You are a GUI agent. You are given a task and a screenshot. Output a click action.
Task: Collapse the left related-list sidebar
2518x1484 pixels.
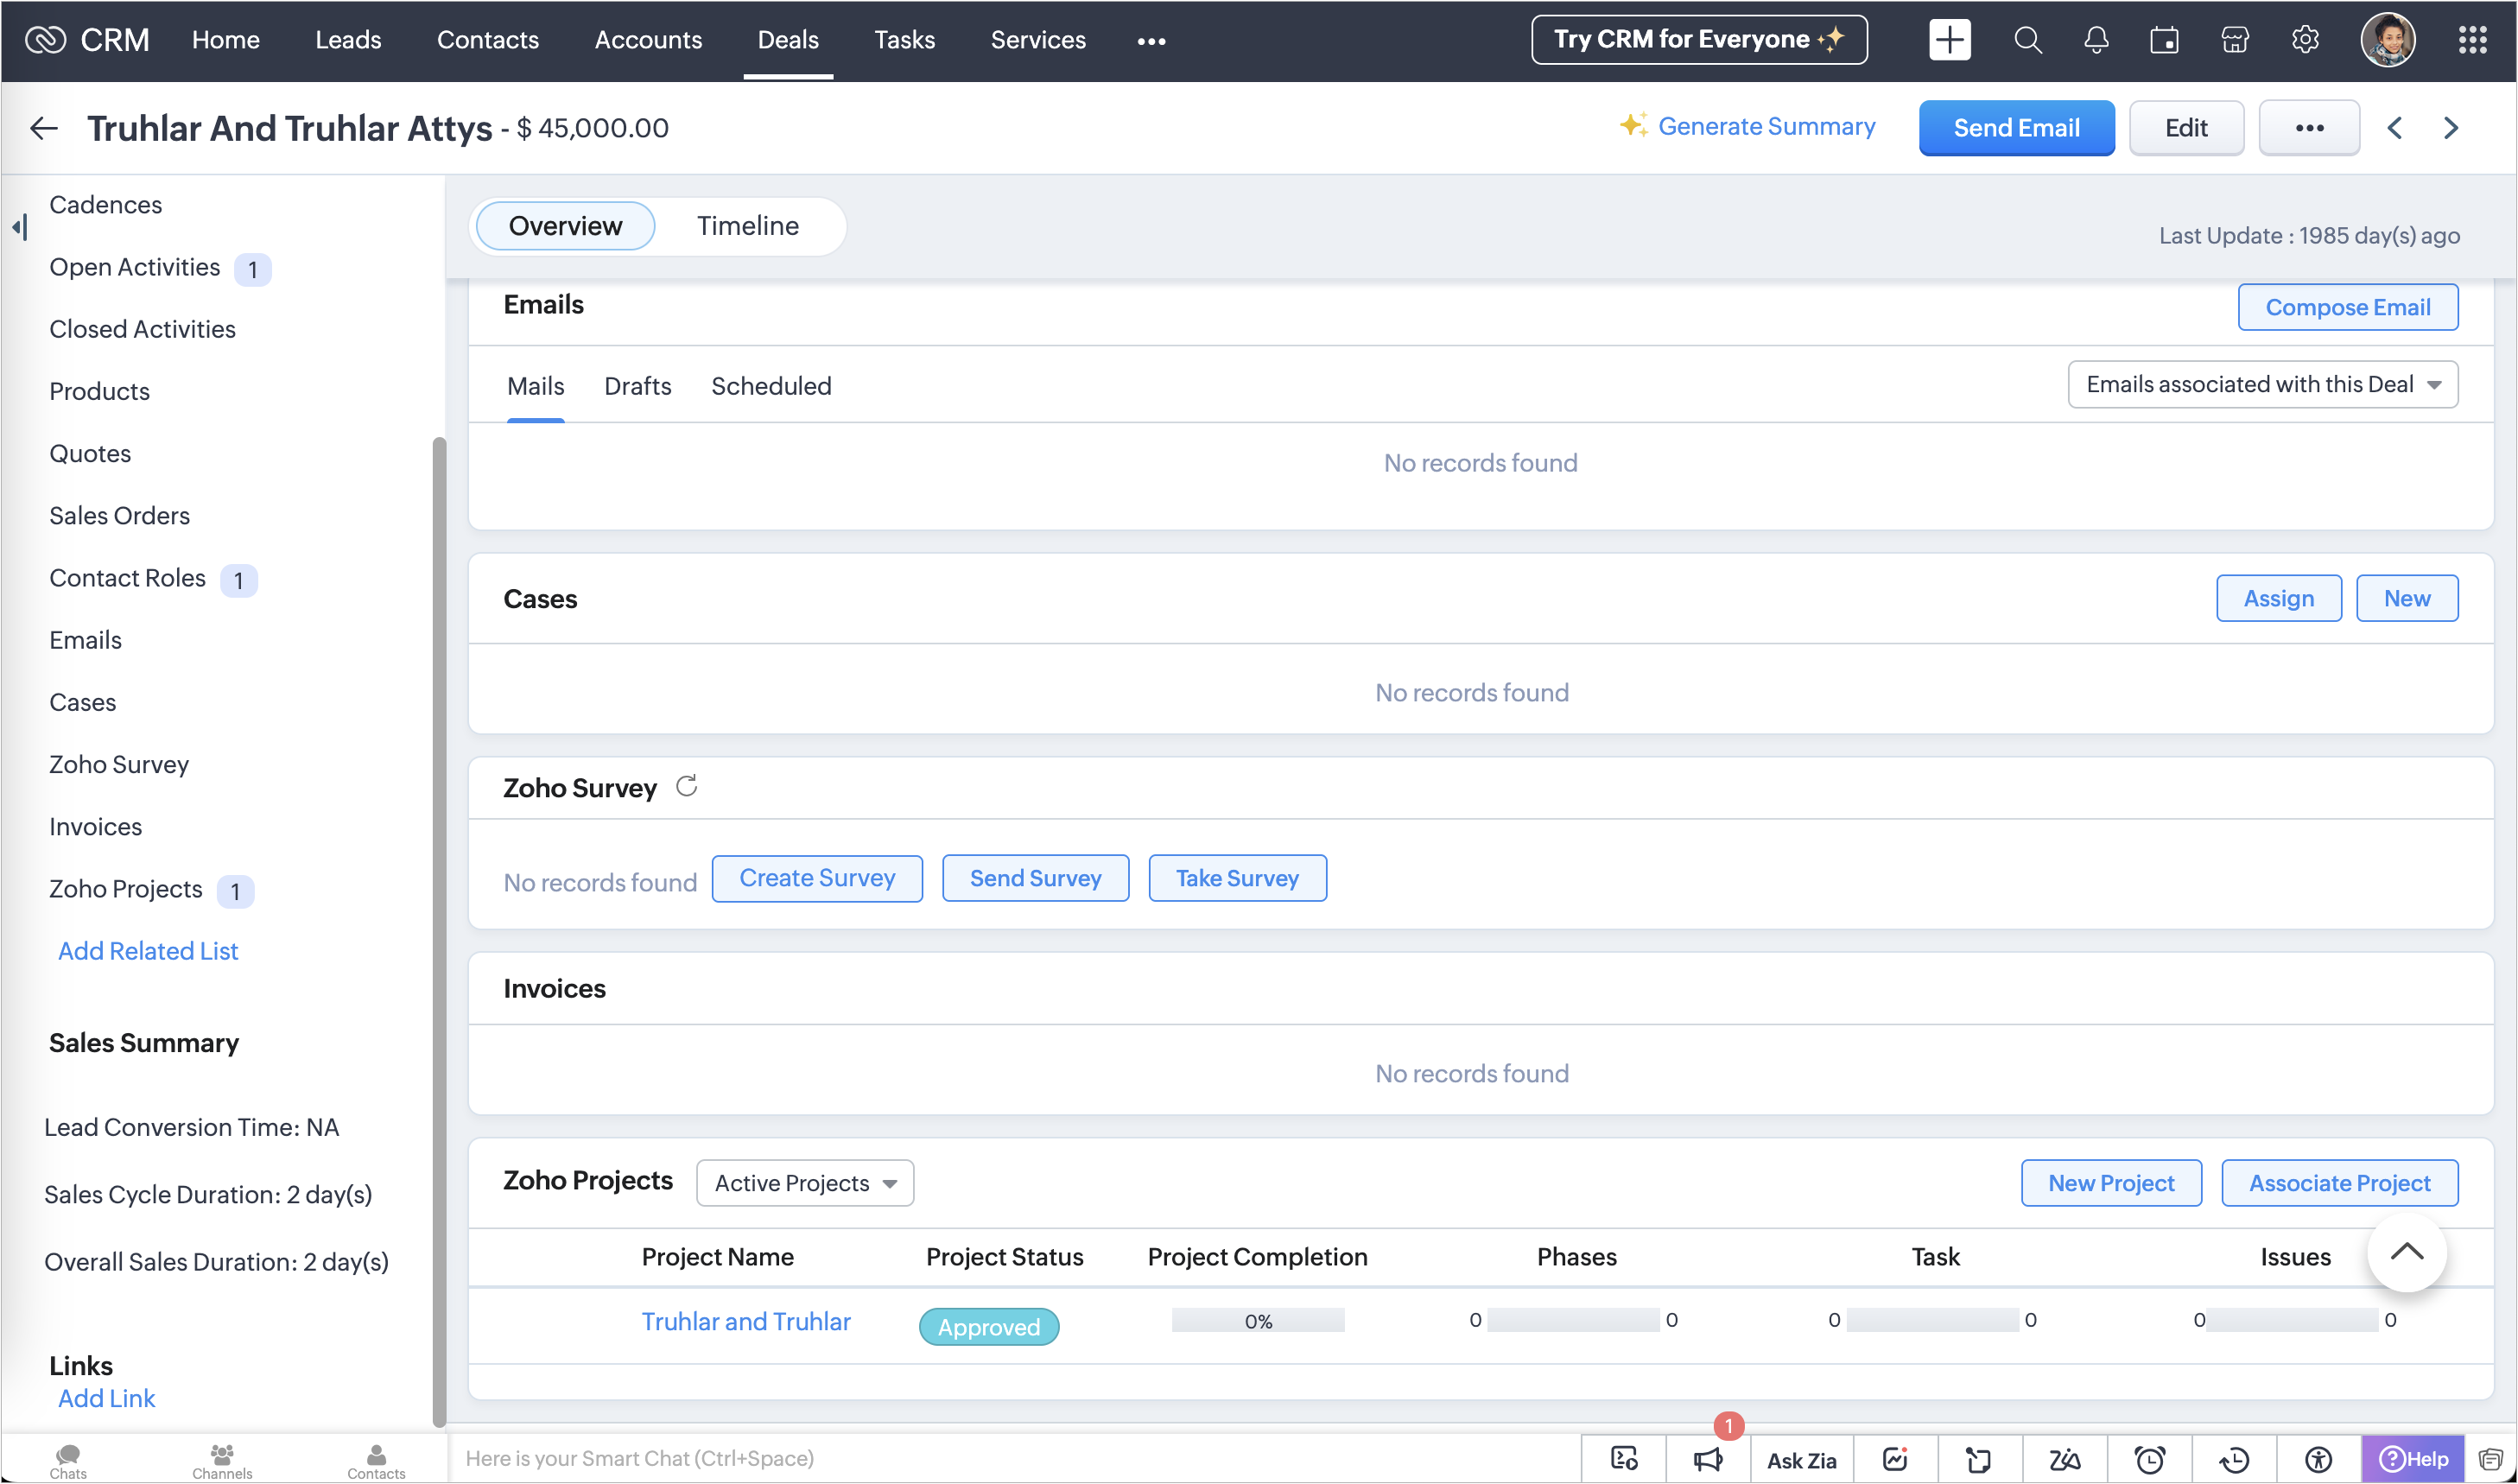pos(20,227)
